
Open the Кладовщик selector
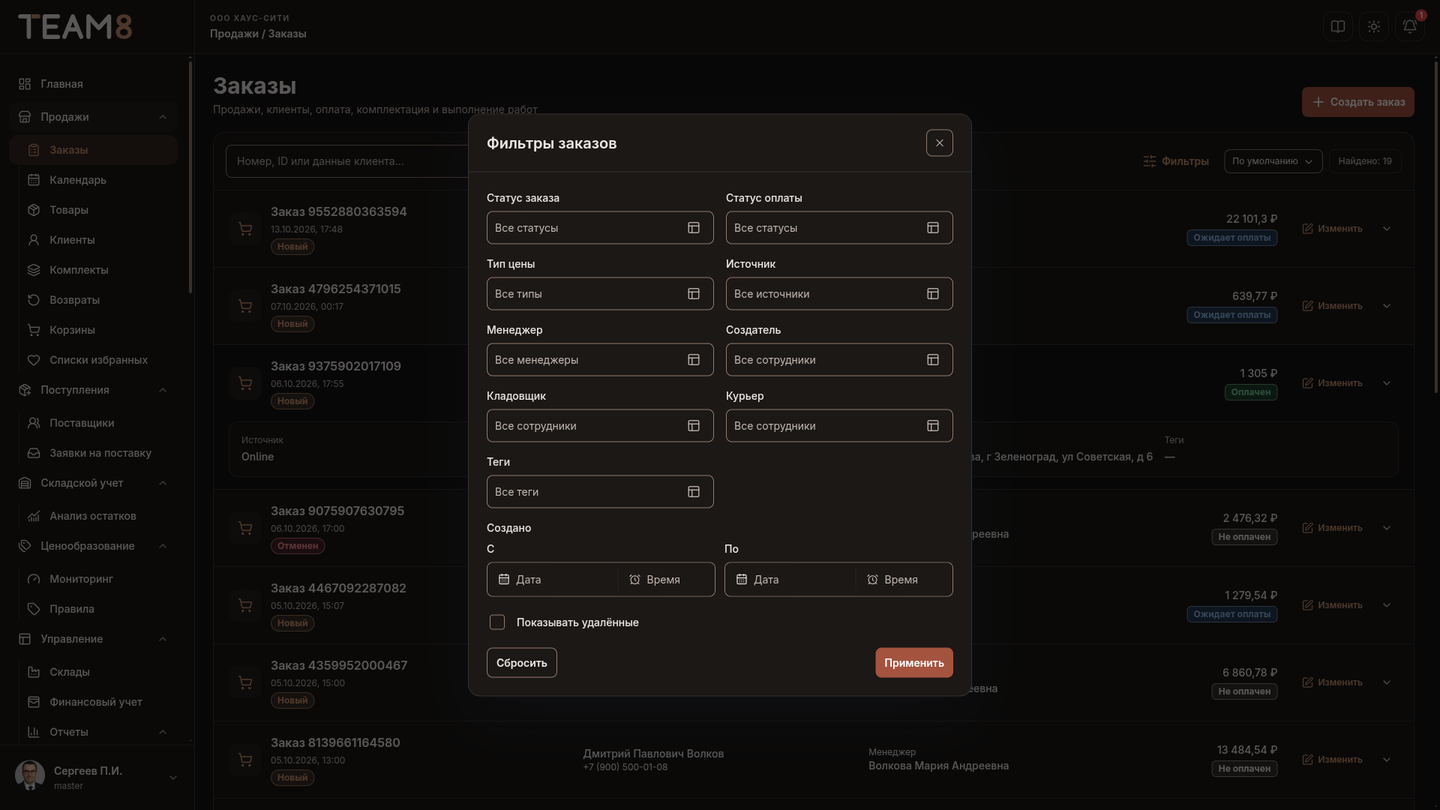[600, 426]
